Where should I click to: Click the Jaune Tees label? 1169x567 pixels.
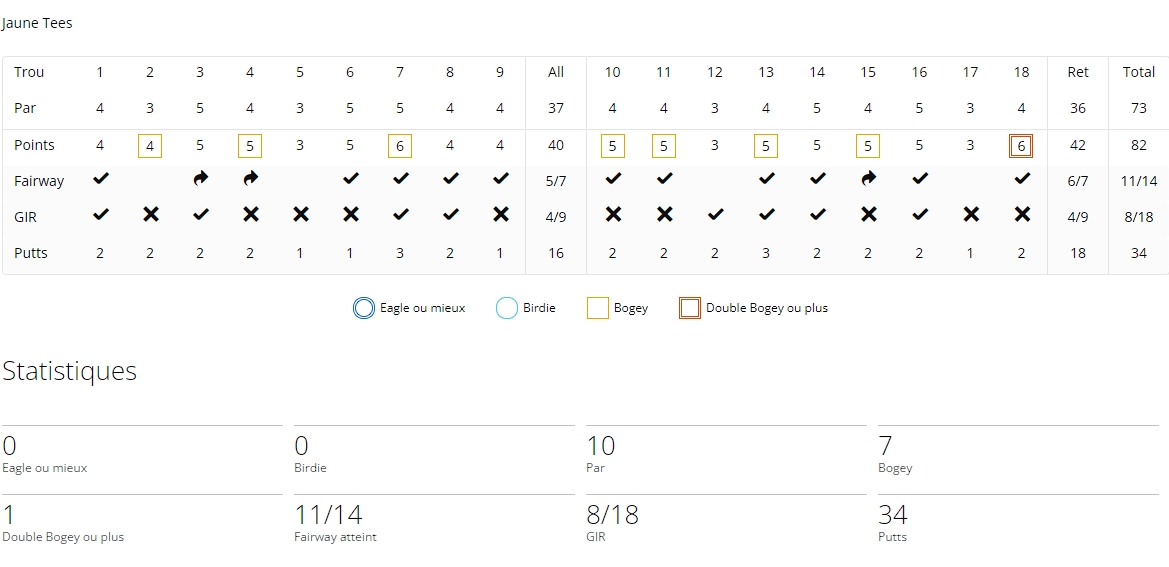pyautogui.click(x=37, y=23)
